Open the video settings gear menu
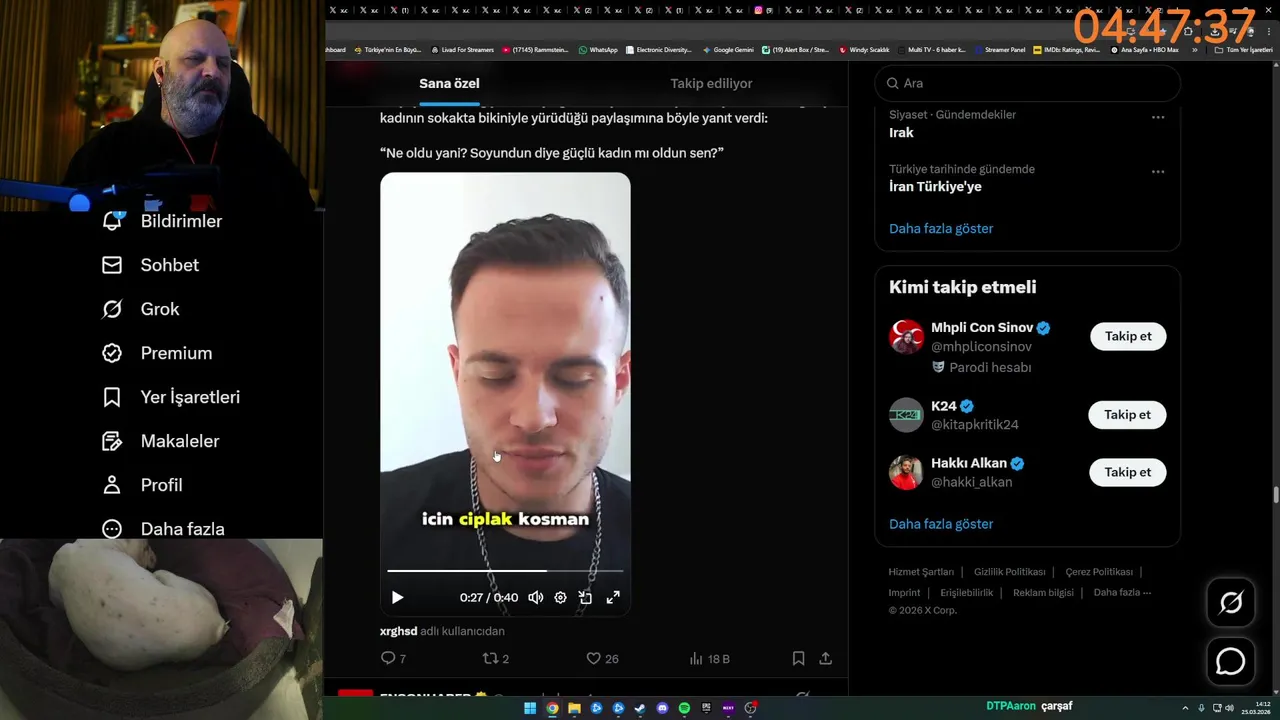Viewport: 1280px width, 720px height. (x=560, y=597)
